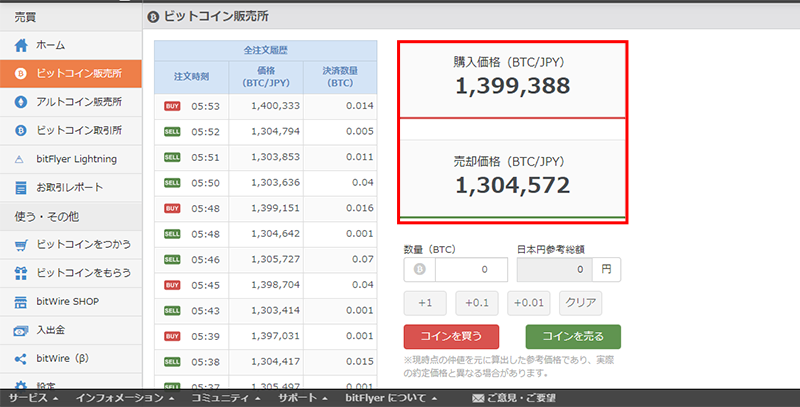Click the price 1,303,853

click(x=276, y=157)
